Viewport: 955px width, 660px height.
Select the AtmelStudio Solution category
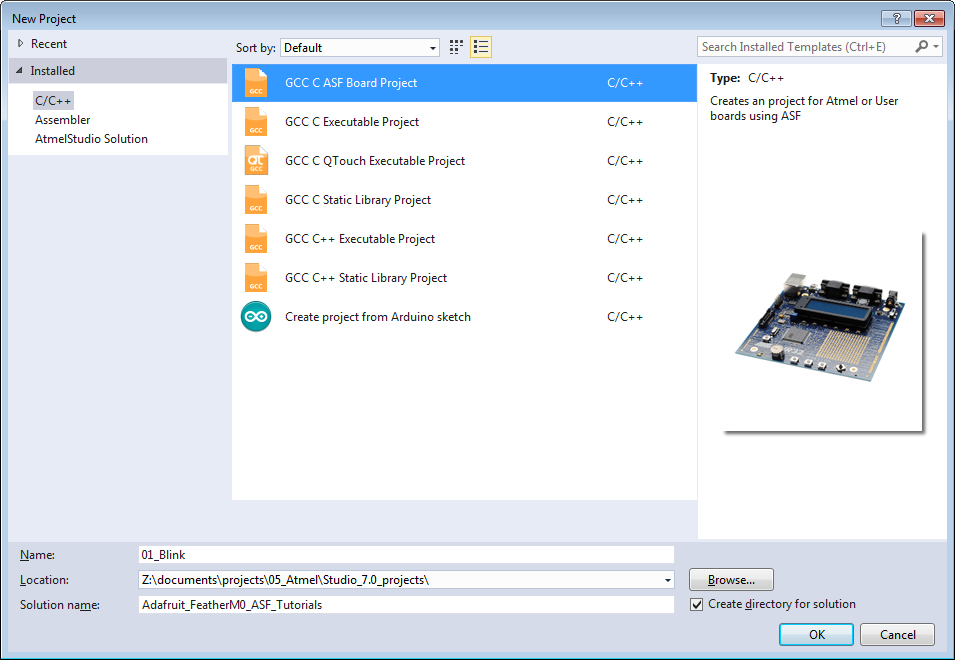[91, 139]
